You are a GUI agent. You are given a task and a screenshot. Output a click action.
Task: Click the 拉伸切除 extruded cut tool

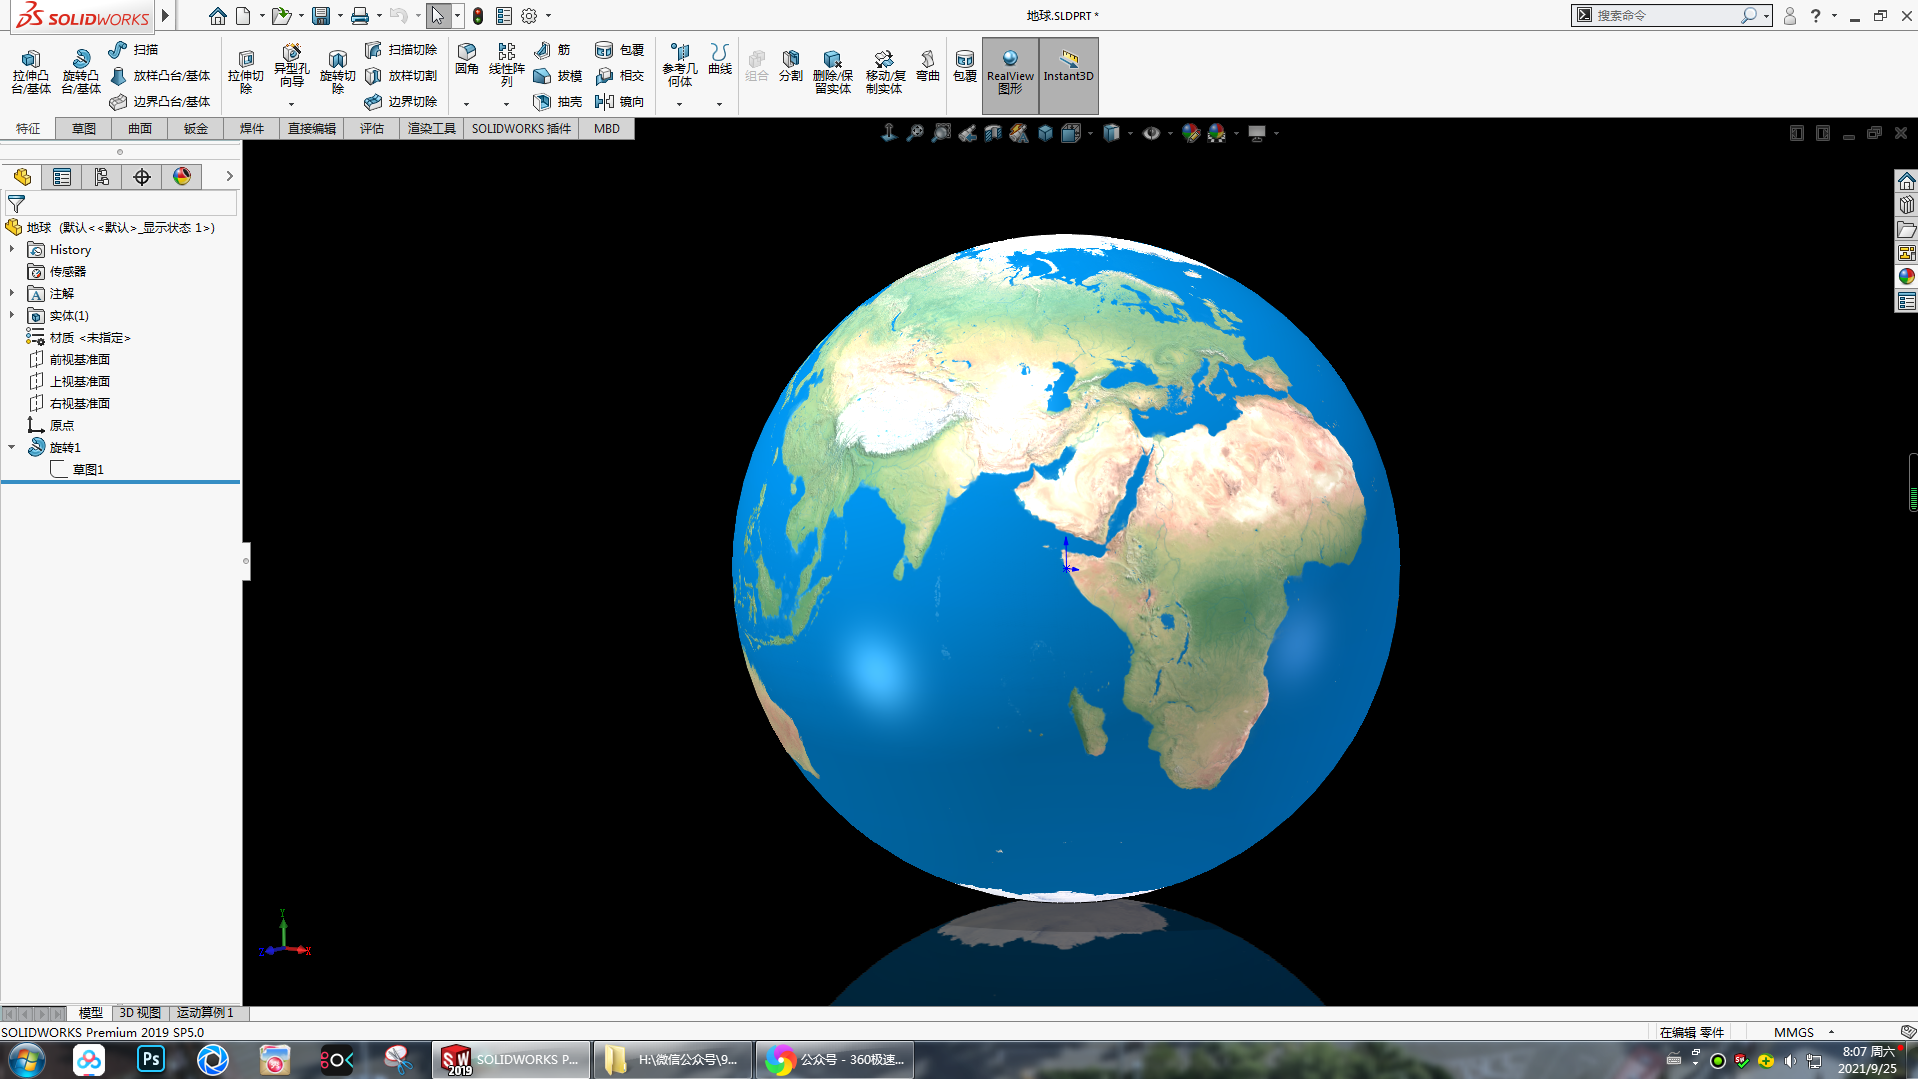[x=245, y=72]
